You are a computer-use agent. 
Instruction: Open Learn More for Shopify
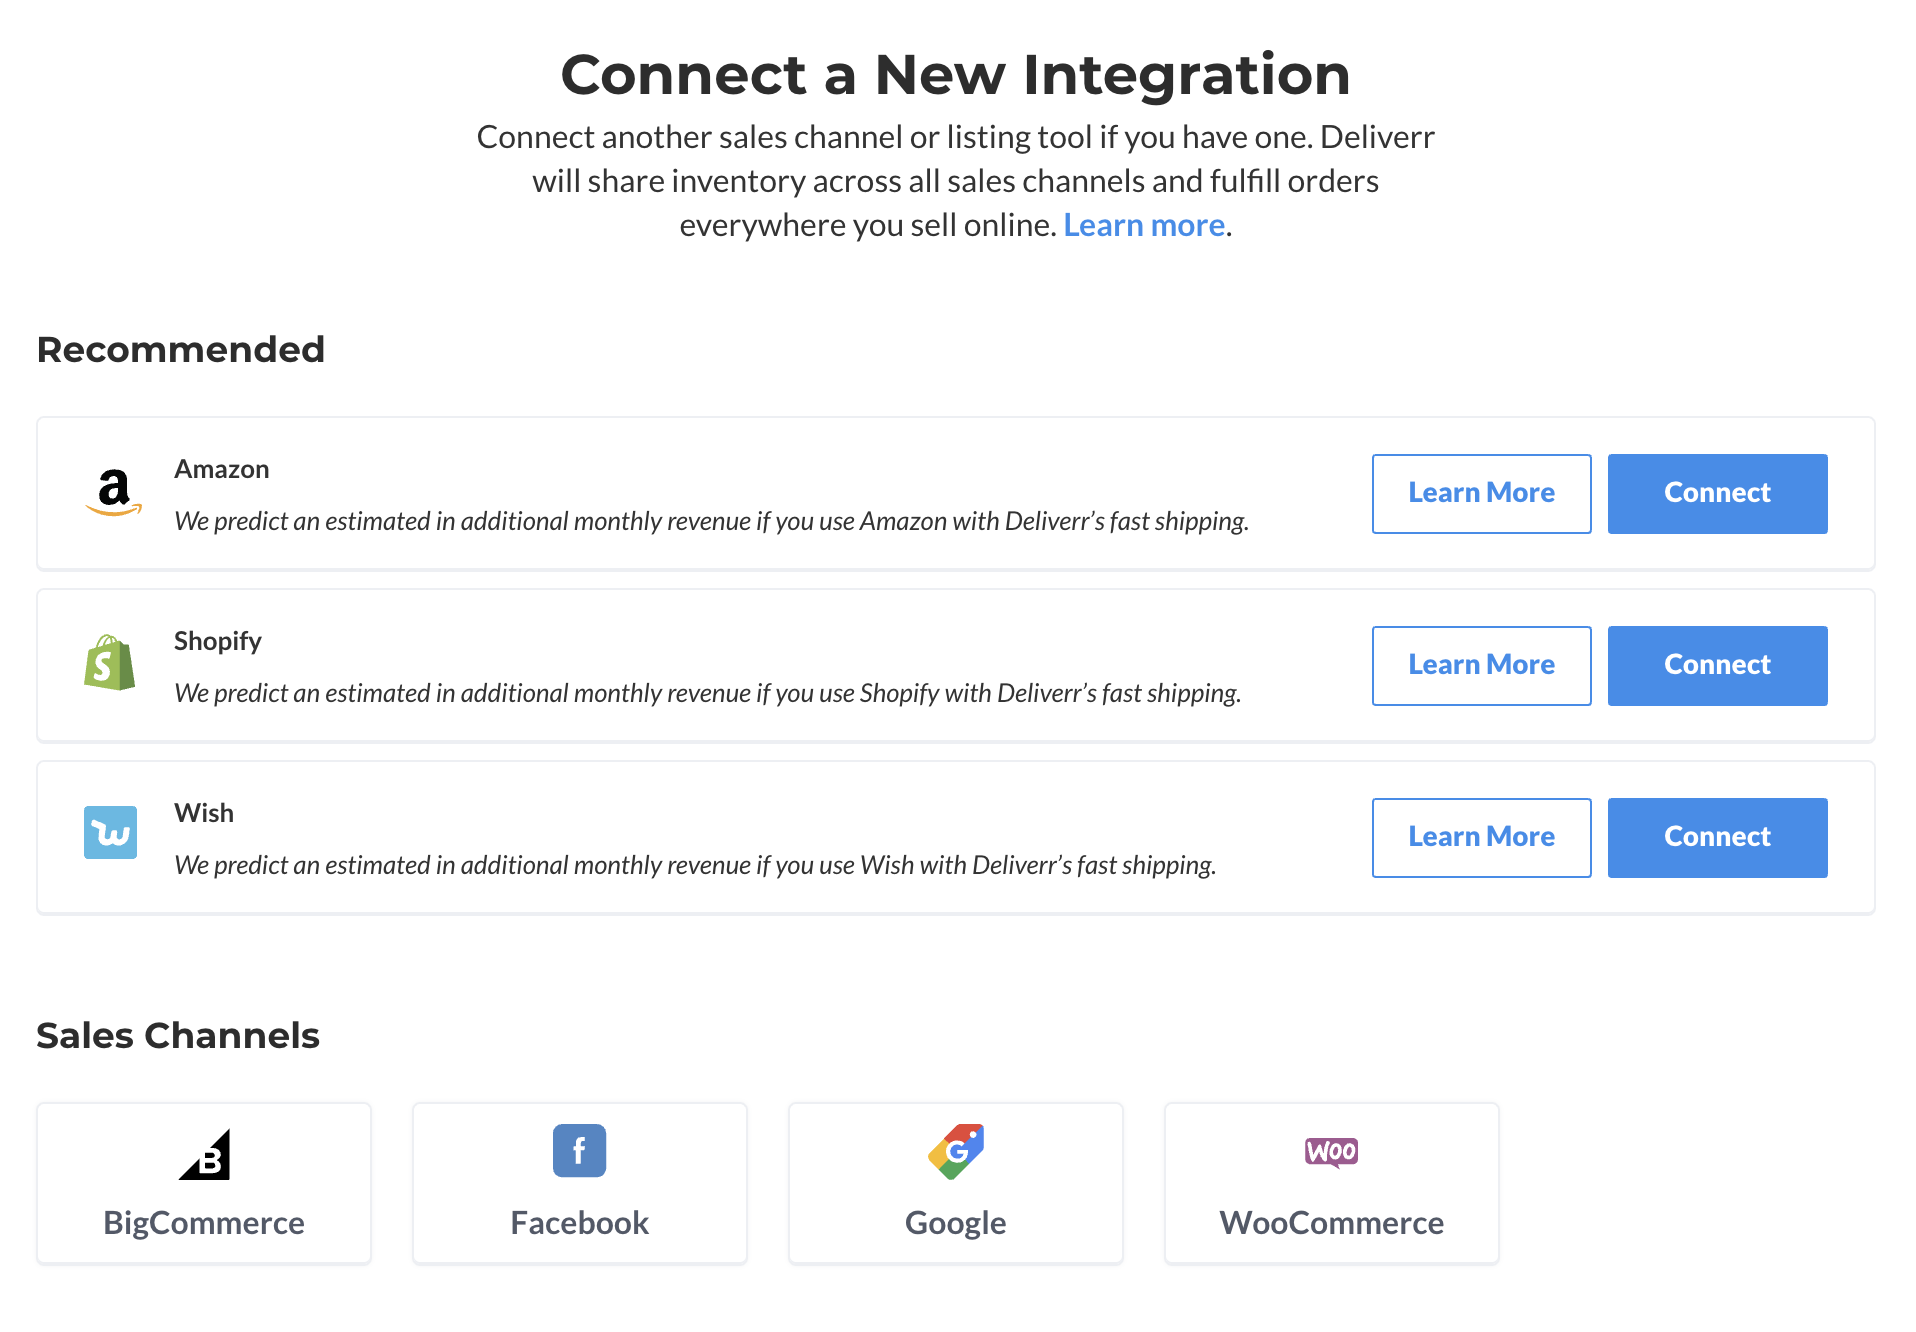(1482, 666)
